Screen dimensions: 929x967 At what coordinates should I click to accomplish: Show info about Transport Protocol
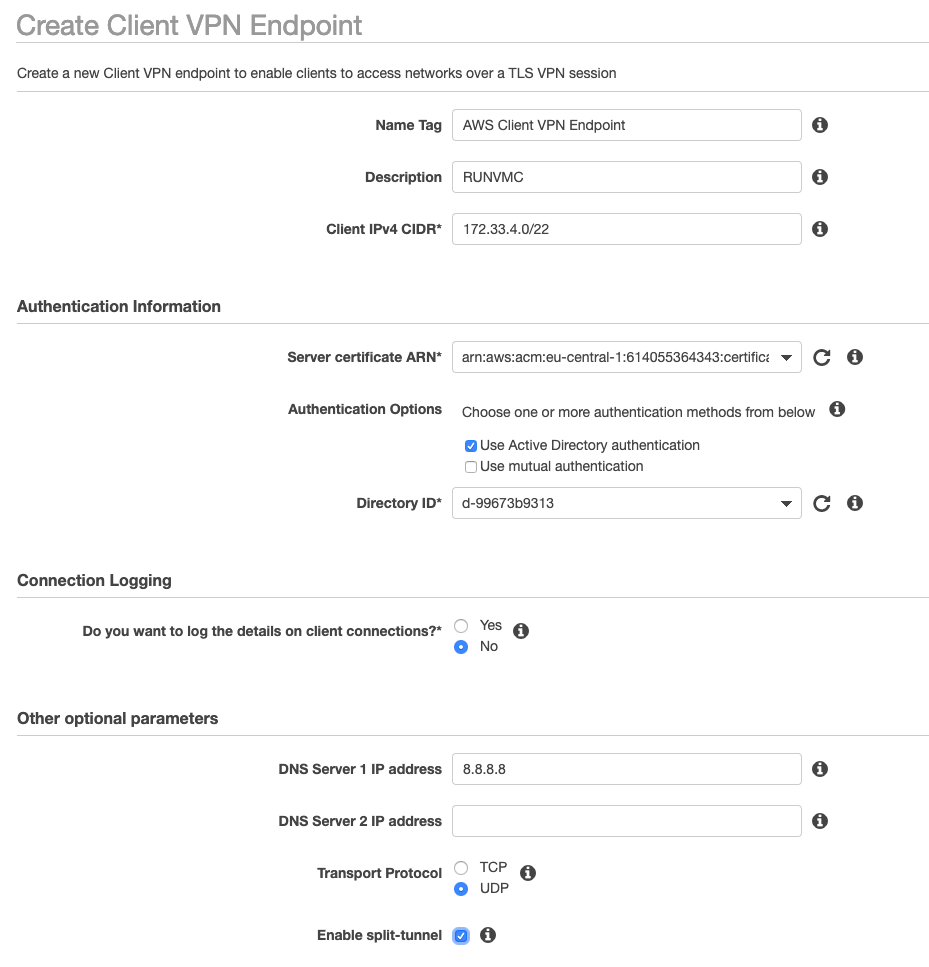527,872
